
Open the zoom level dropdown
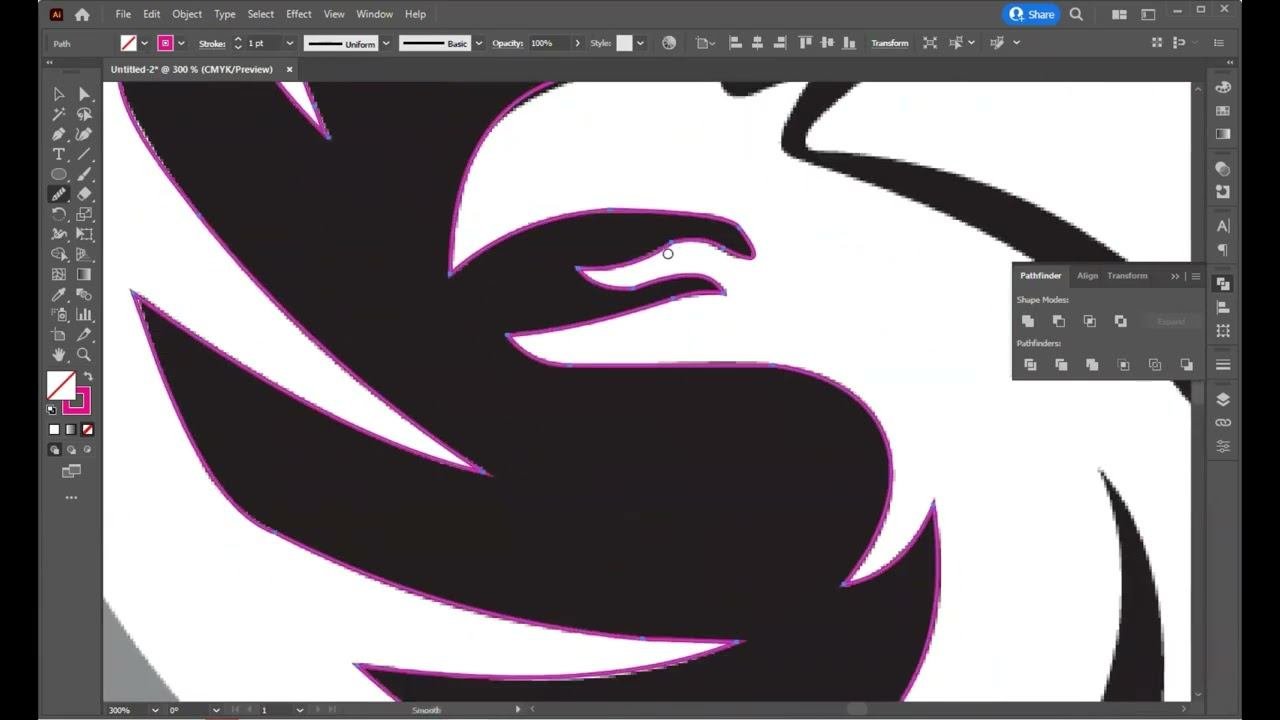(x=156, y=710)
